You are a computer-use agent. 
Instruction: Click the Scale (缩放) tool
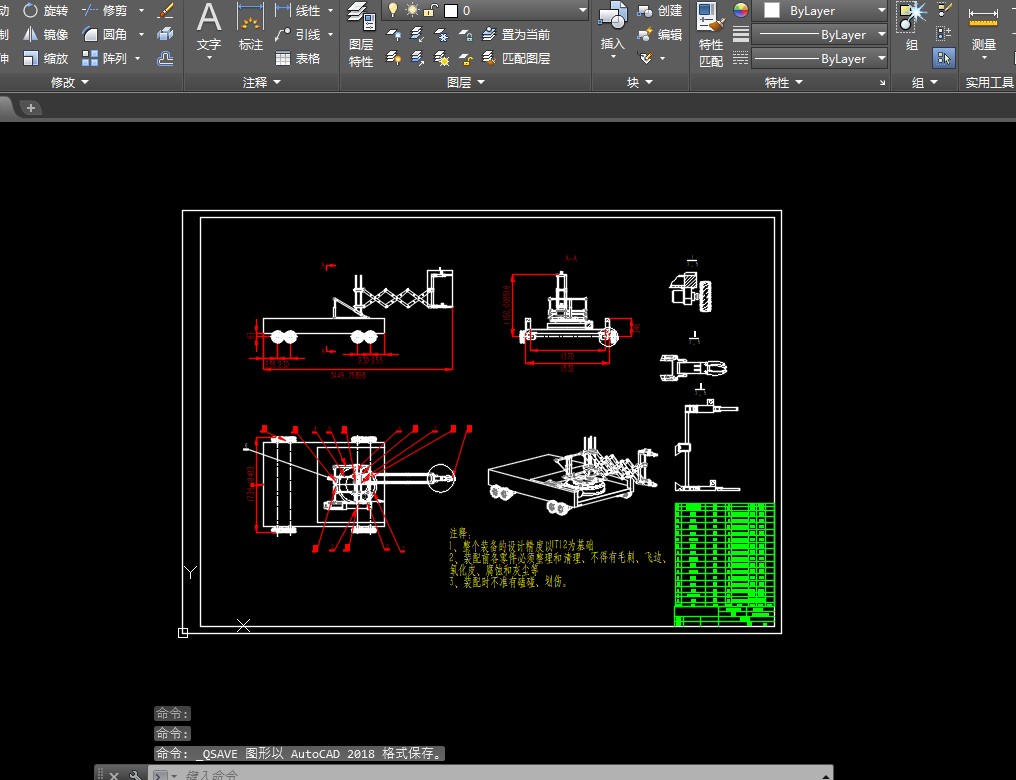click(x=45, y=58)
